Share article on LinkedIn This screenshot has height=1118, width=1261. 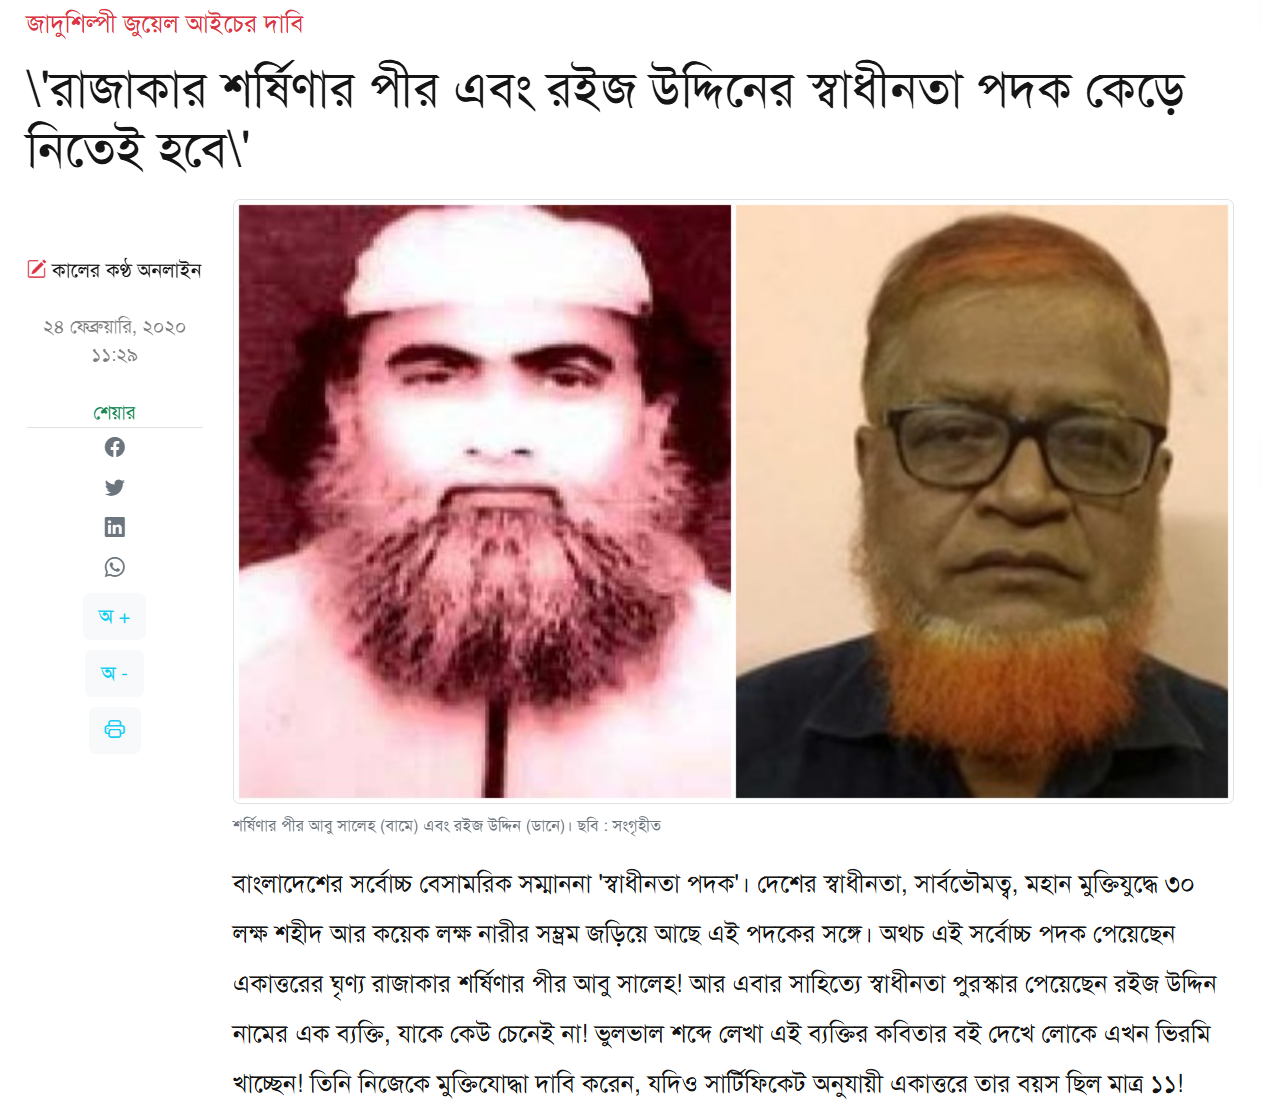115,527
